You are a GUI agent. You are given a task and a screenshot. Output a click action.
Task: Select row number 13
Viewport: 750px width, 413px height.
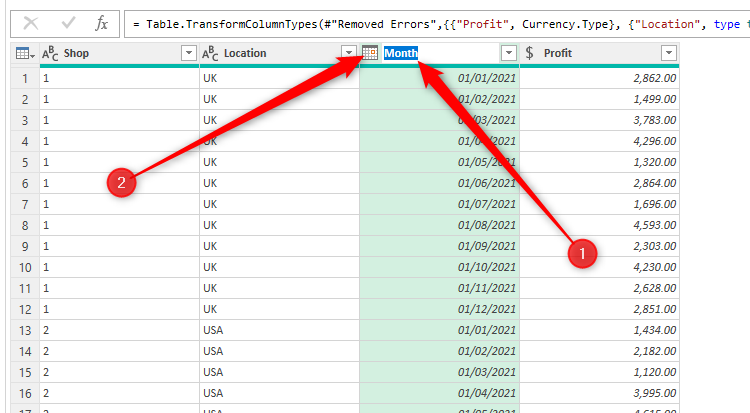tap(25, 330)
